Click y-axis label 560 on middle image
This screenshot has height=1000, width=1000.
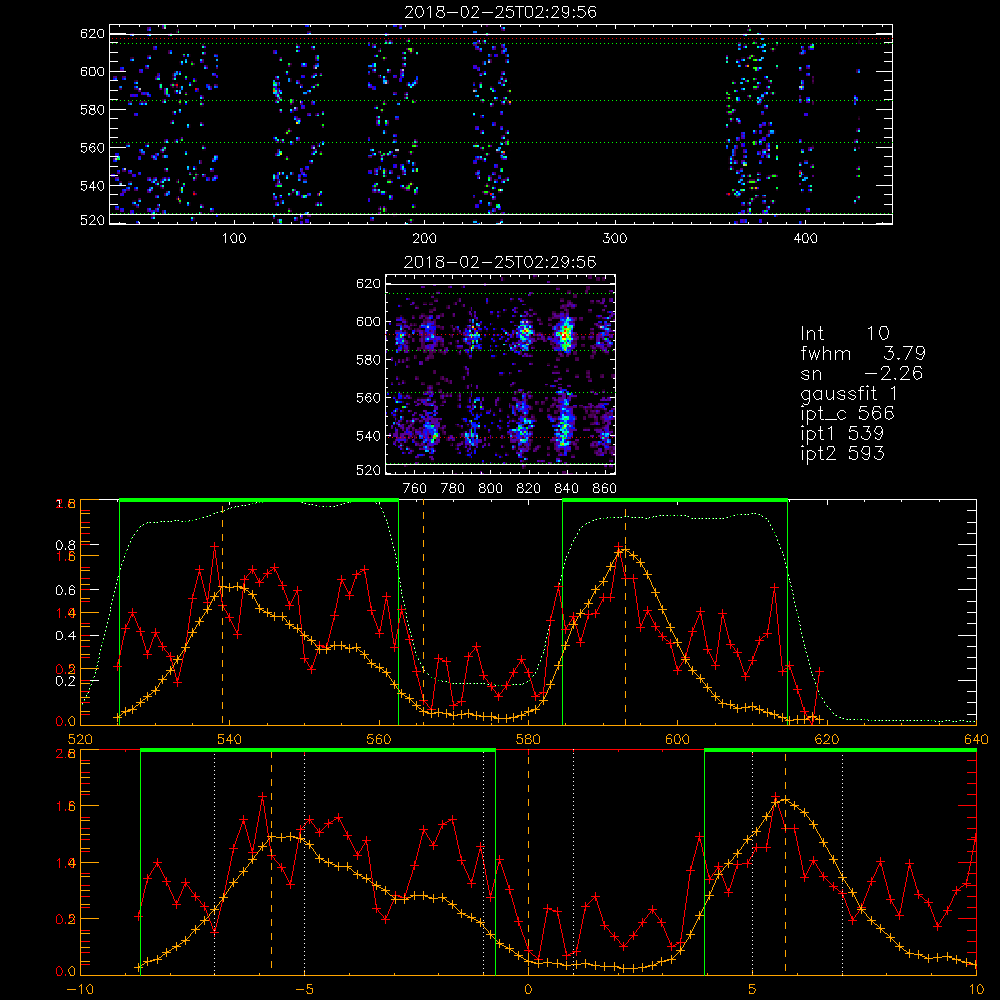368,398
